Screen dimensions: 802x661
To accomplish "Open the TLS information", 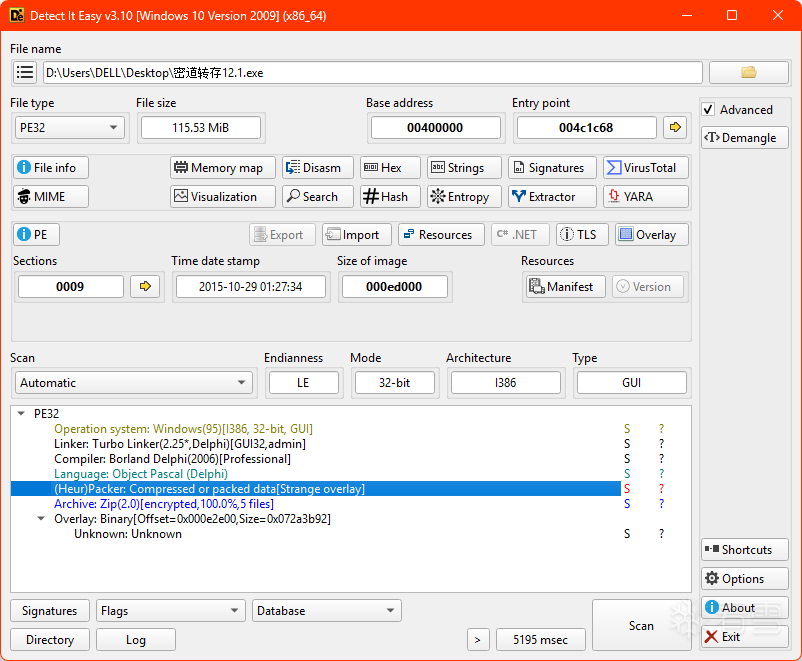I will 583,235.
